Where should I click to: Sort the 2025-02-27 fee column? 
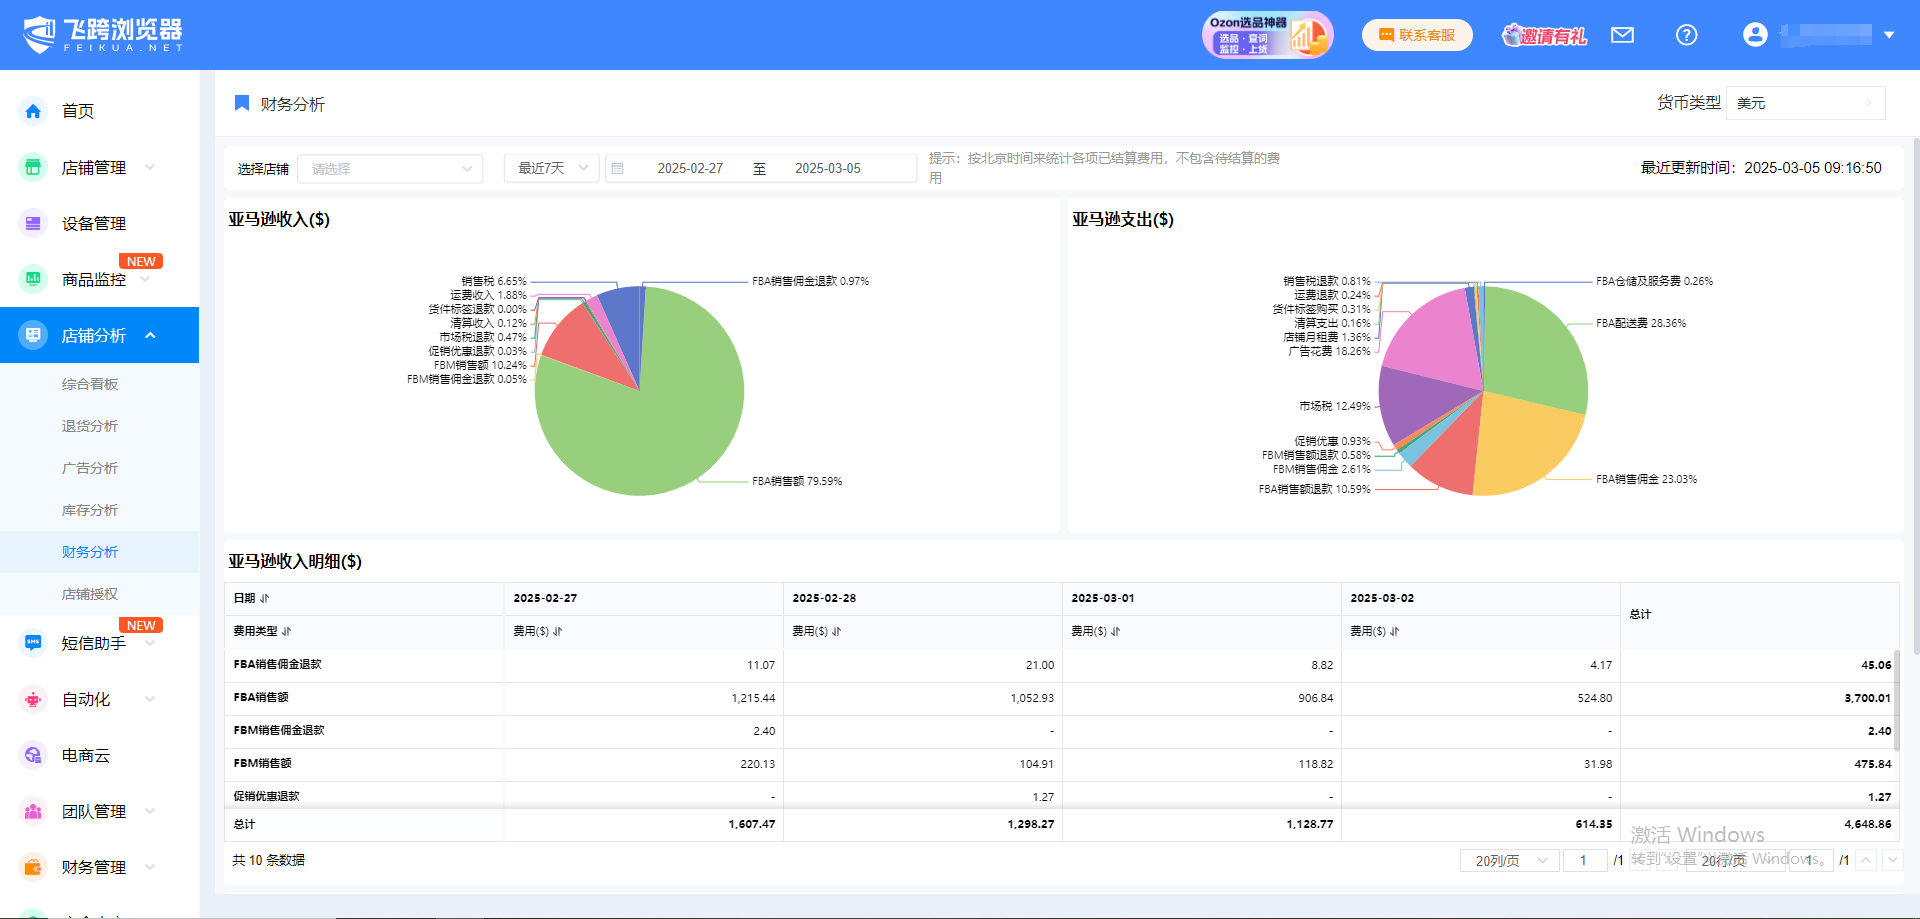point(558,631)
